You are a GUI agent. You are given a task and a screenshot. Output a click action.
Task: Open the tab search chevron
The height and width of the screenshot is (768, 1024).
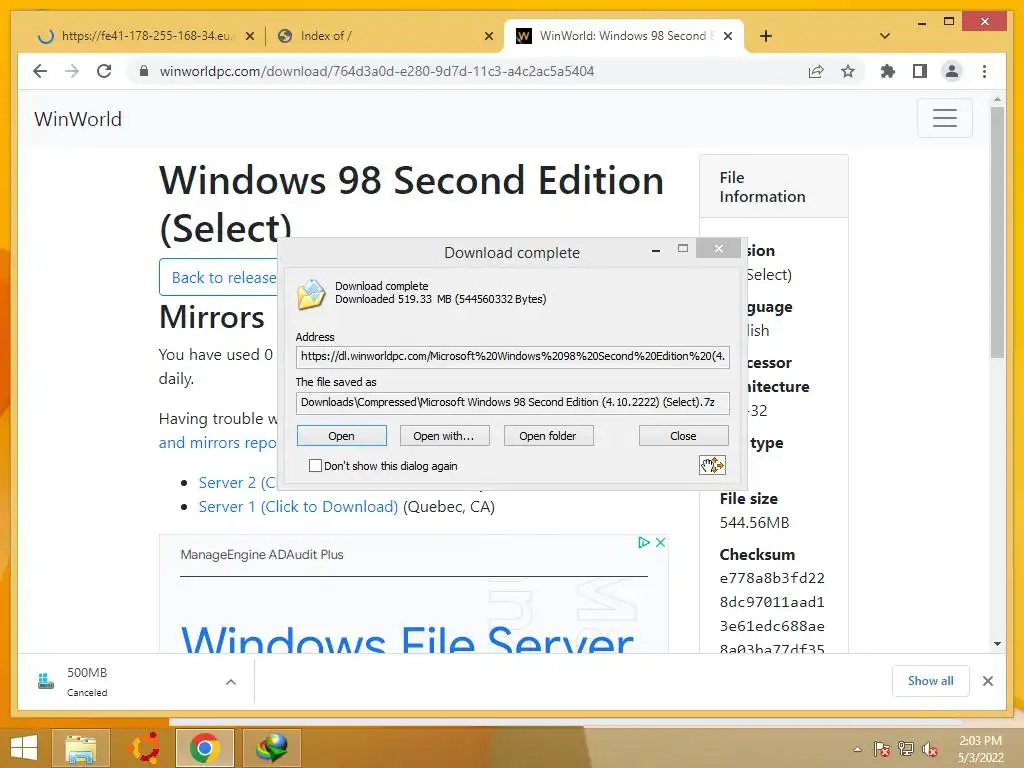[885, 36]
